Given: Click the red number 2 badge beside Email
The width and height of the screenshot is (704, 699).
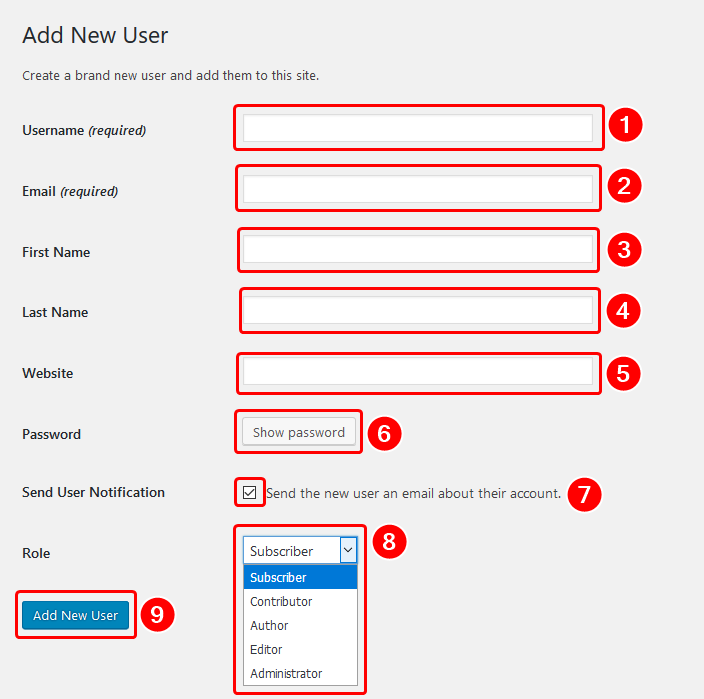Looking at the screenshot, I should [624, 186].
